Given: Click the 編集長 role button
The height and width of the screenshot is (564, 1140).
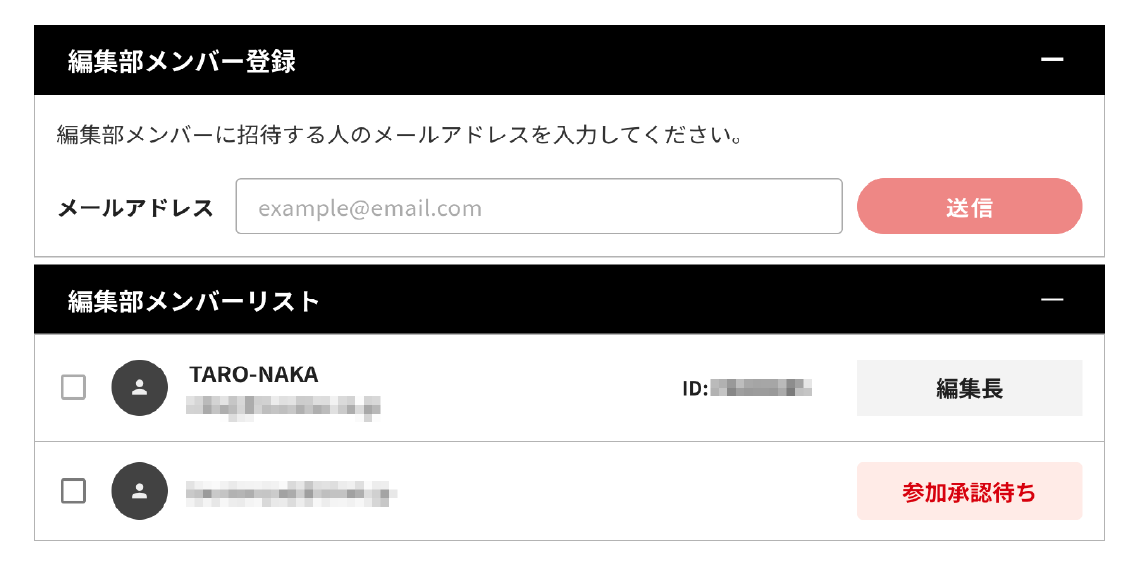Looking at the screenshot, I should point(969,388).
